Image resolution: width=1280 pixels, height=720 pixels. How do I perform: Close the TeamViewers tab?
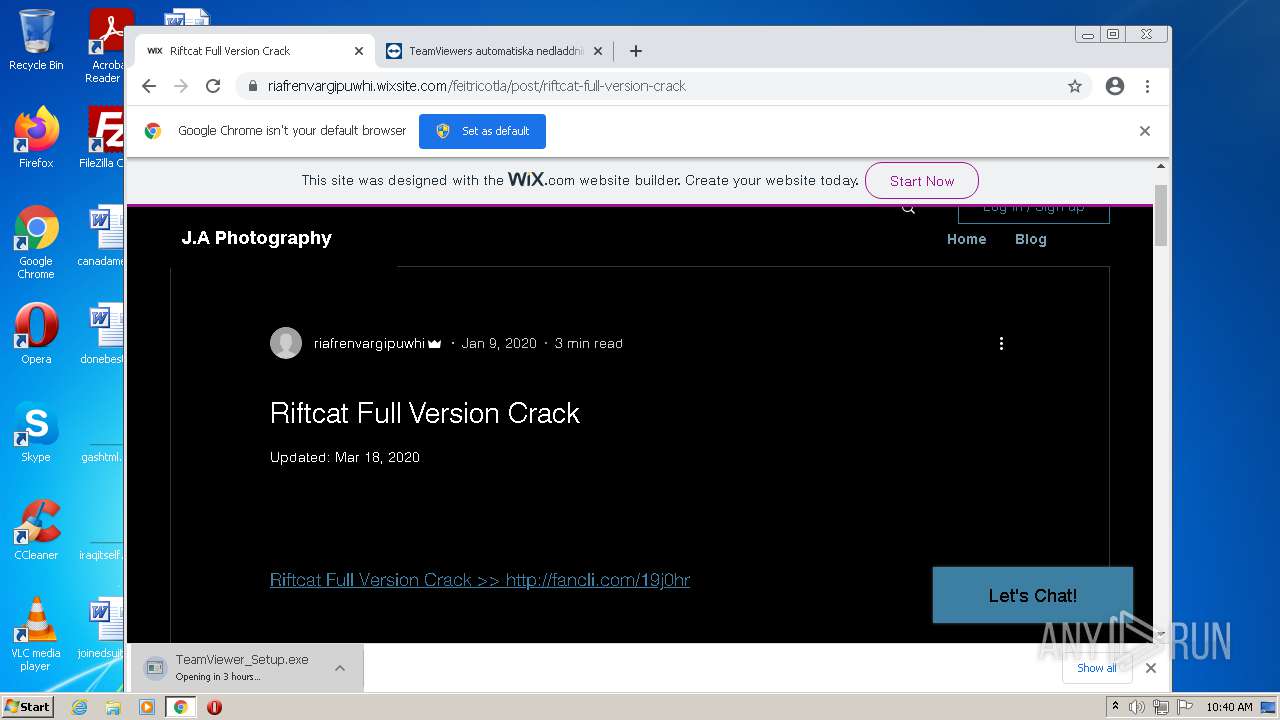(598, 51)
